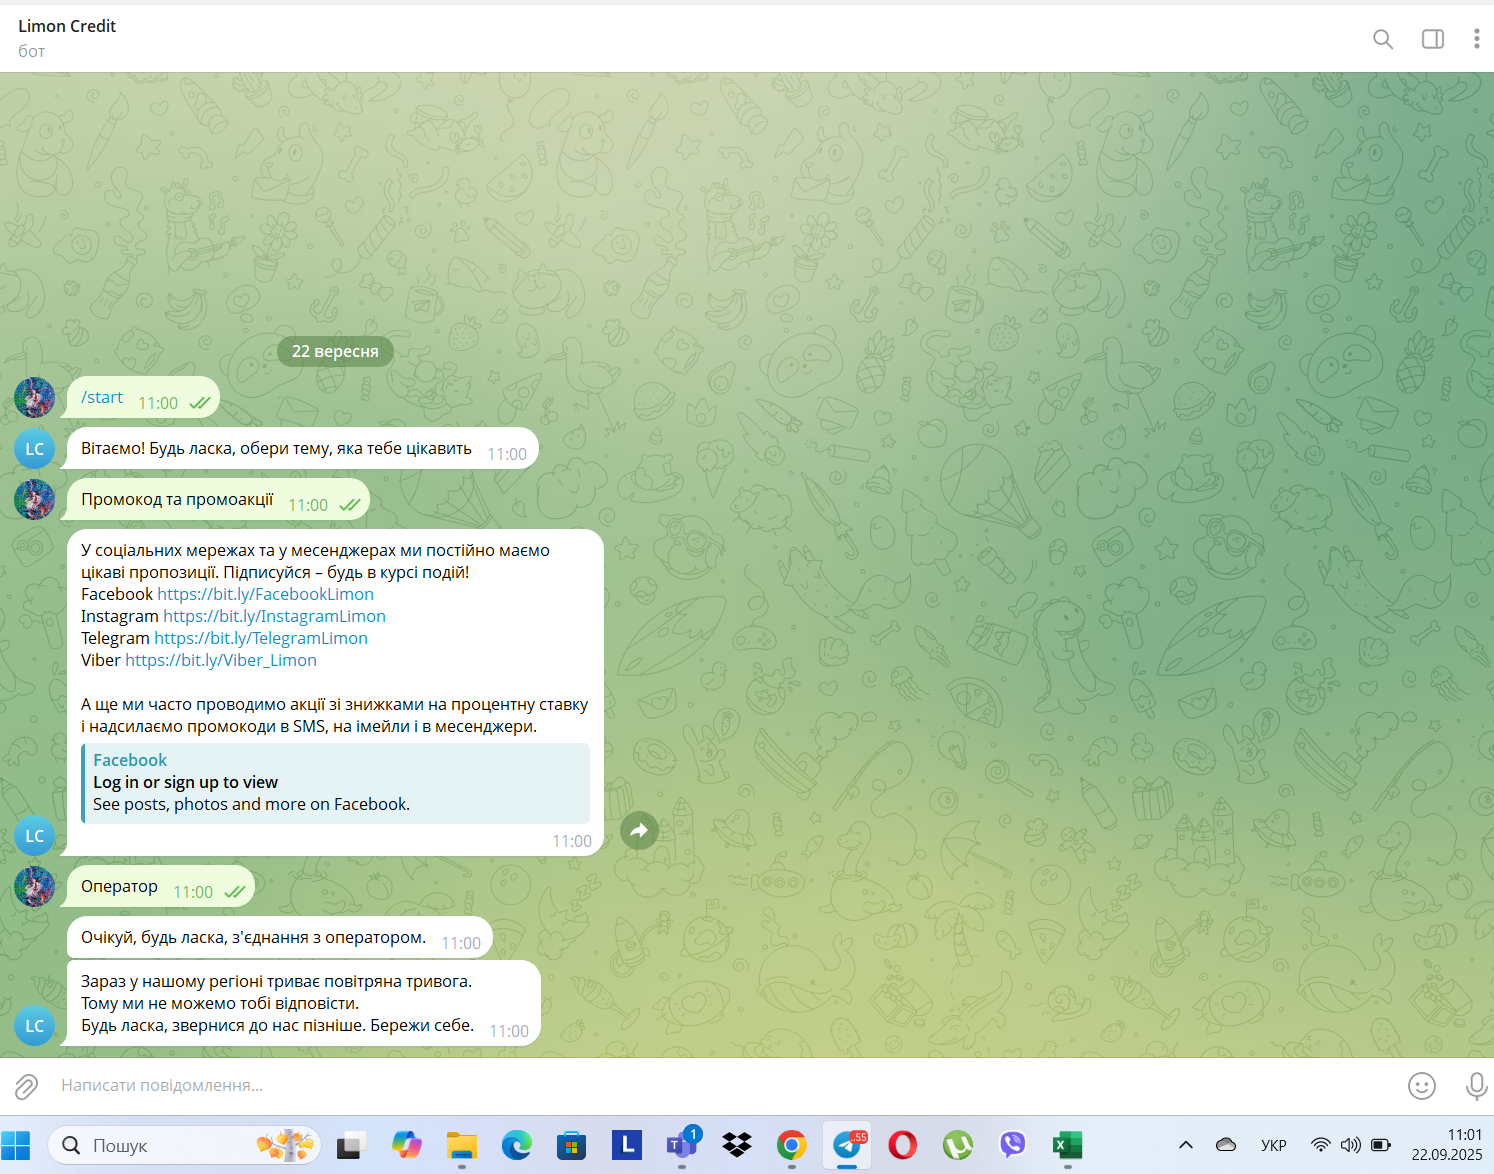Screen dimensions: 1494x1174
Task: Open File Explorer from the taskbar
Action: click(462, 1146)
